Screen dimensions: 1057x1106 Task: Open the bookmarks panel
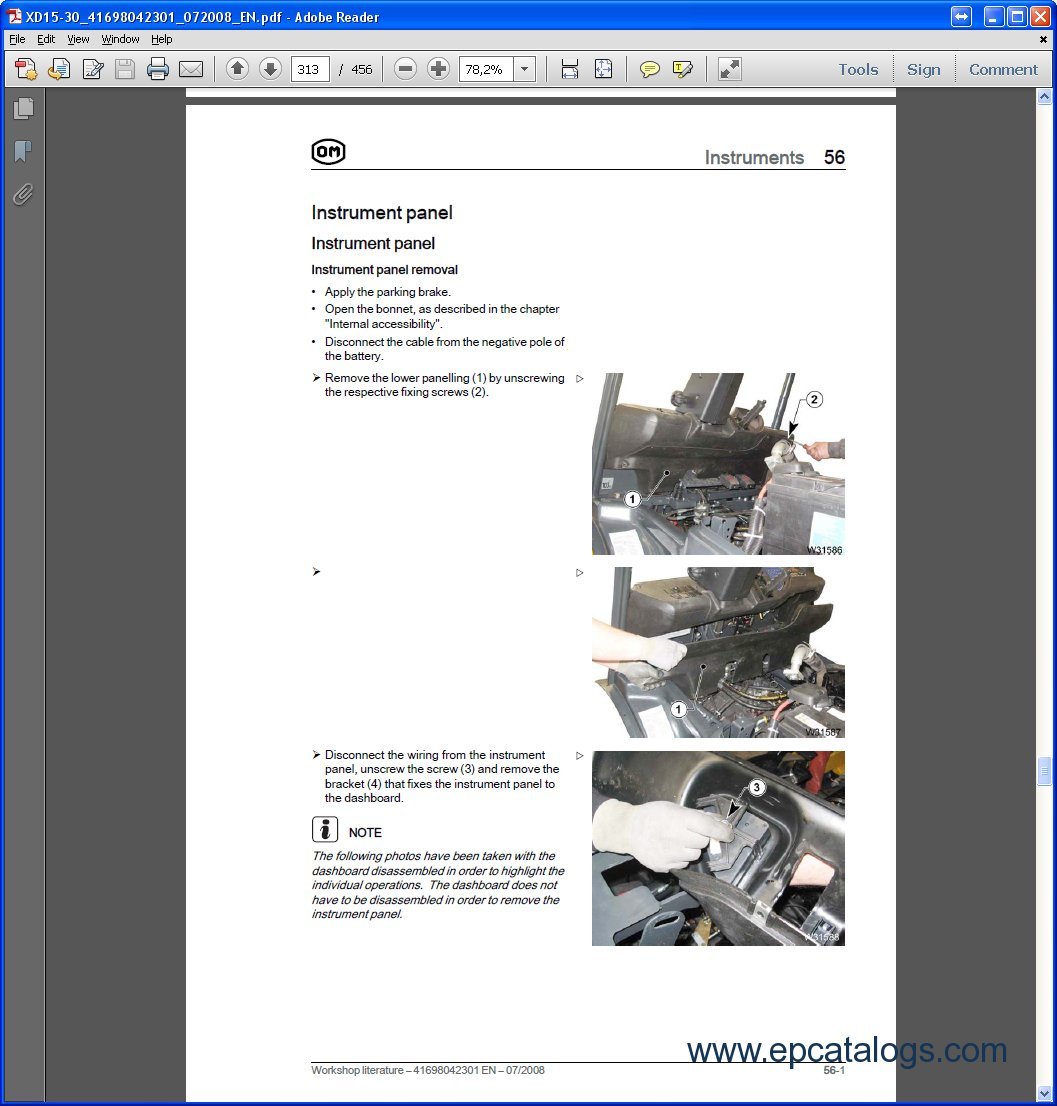coord(23,151)
